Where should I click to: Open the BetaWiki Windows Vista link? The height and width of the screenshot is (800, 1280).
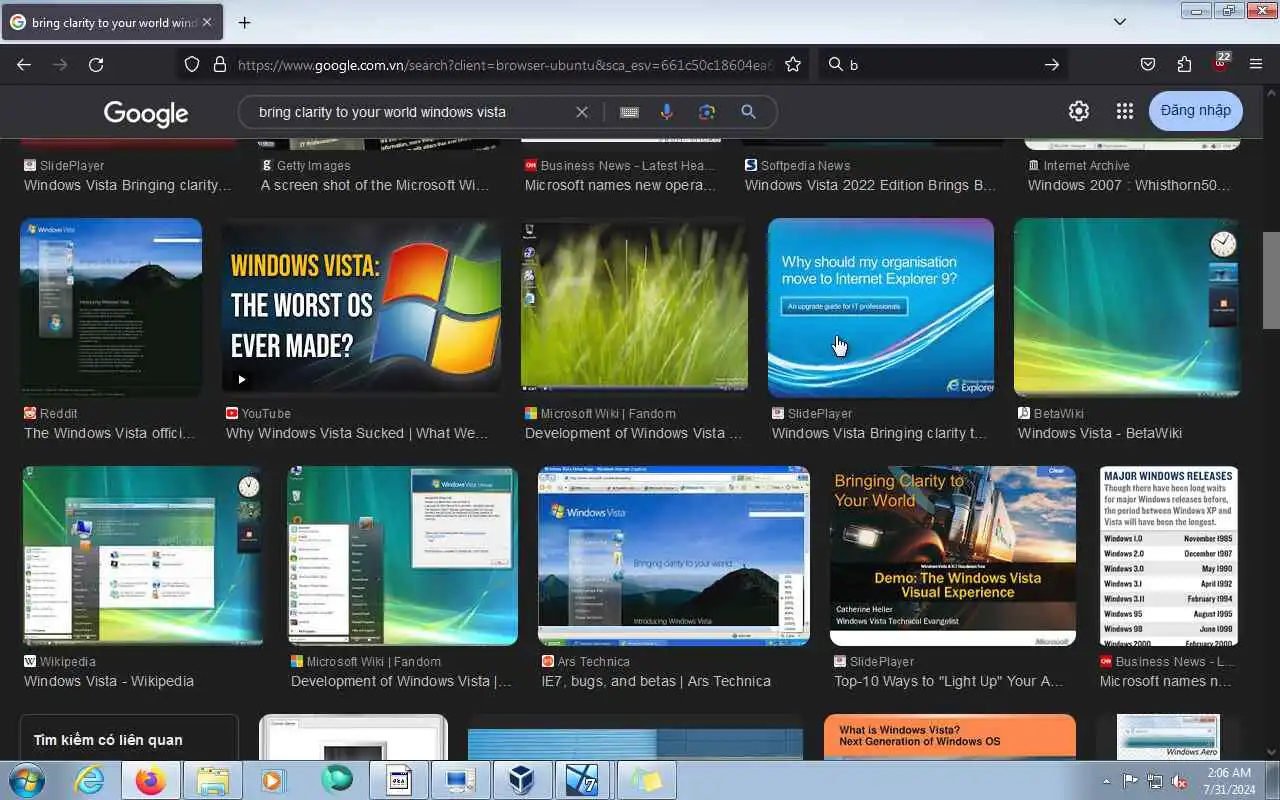[x=1100, y=433]
